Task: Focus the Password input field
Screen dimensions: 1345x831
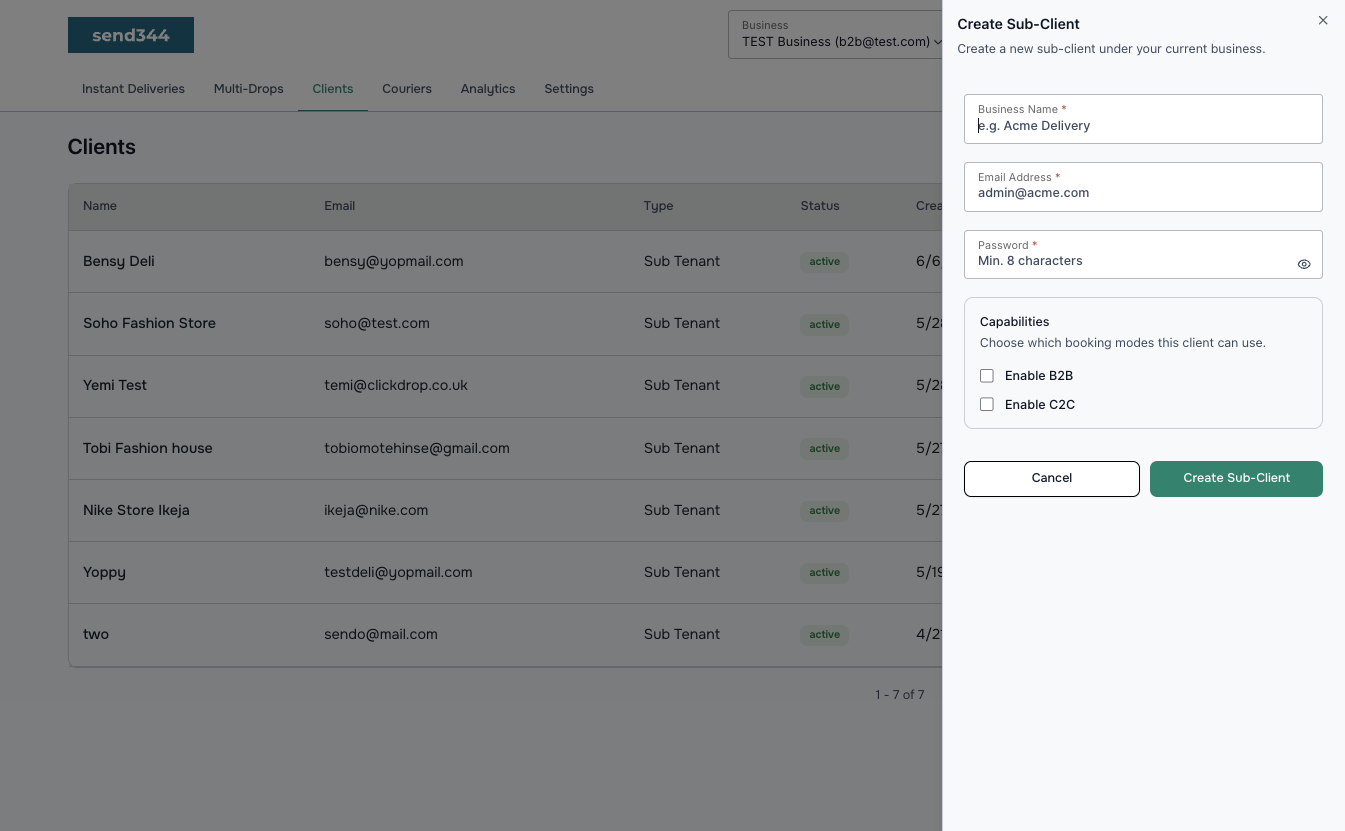Action: [1143, 254]
